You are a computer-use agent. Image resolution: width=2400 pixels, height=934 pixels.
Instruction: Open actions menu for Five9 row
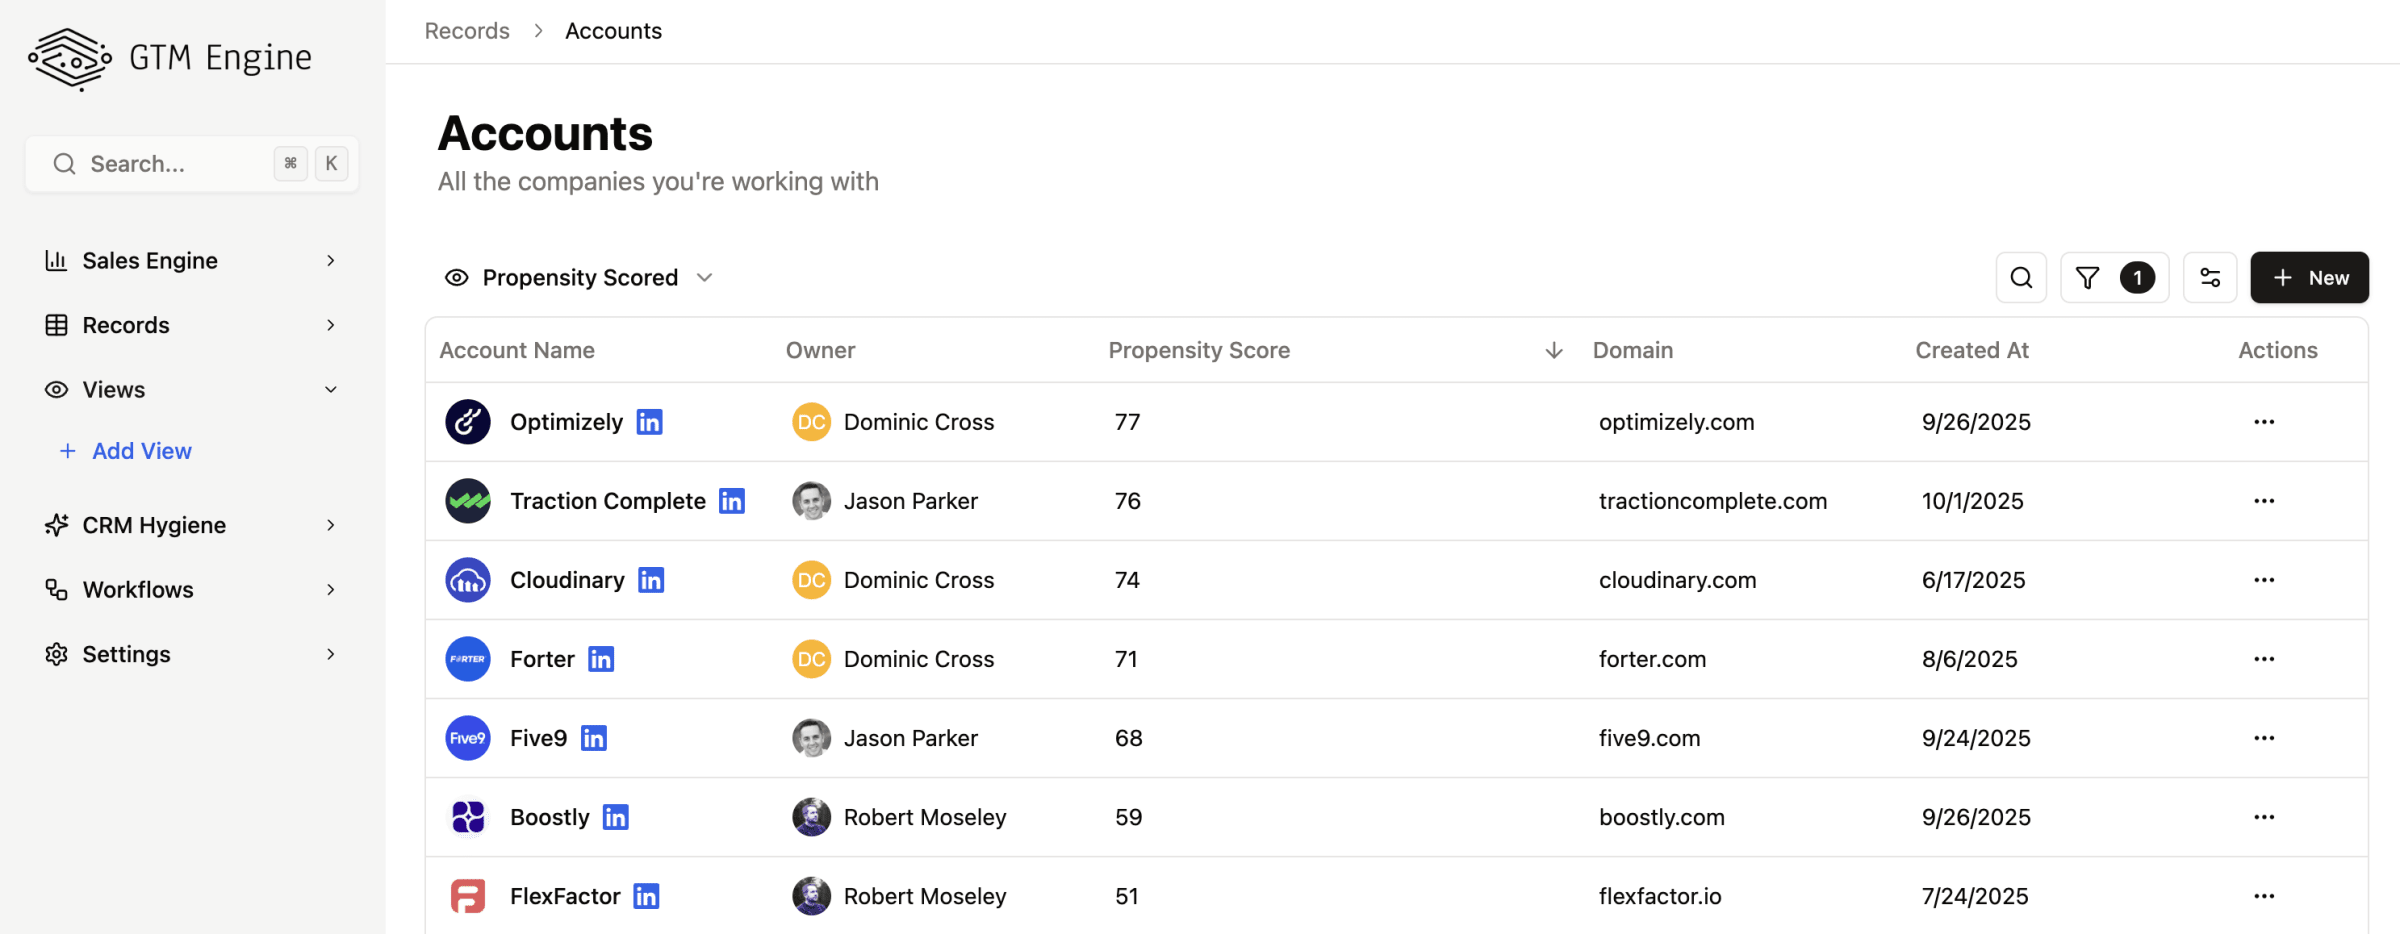tap(2264, 738)
